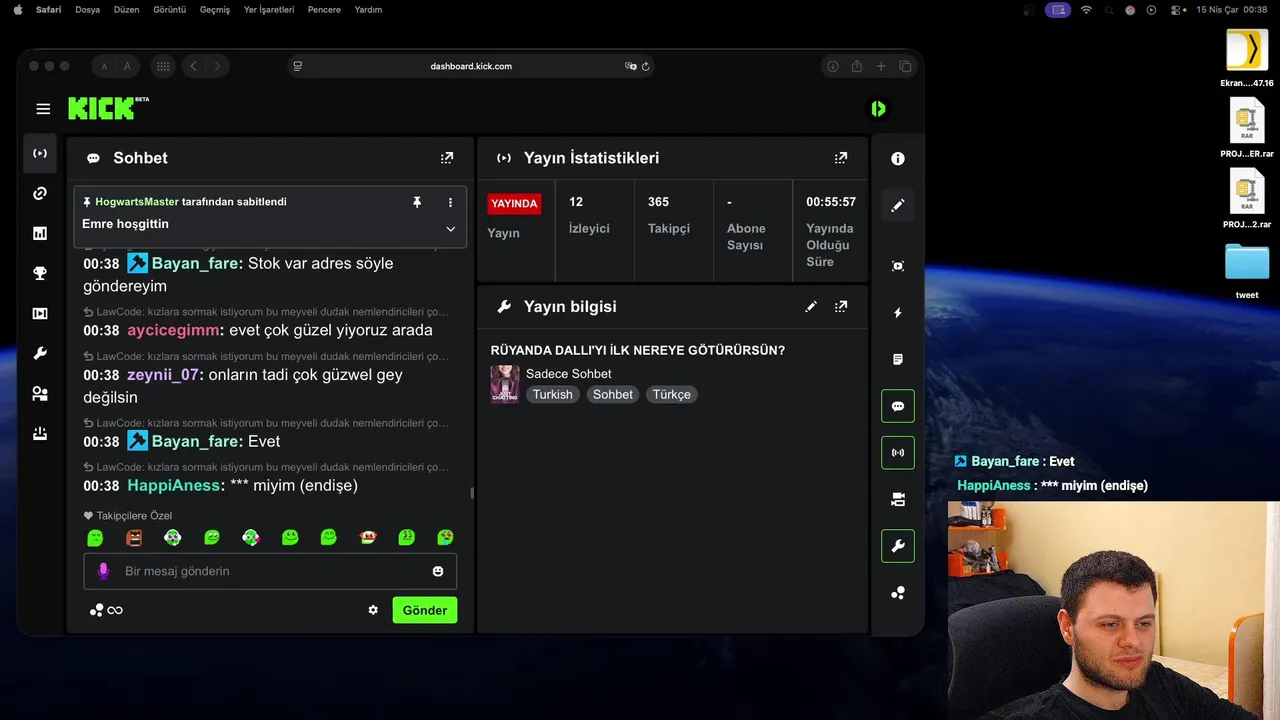Screen dimensions: 1280x720
Task: Open the download tray icon in left sidebar
Action: click(40, 433)
